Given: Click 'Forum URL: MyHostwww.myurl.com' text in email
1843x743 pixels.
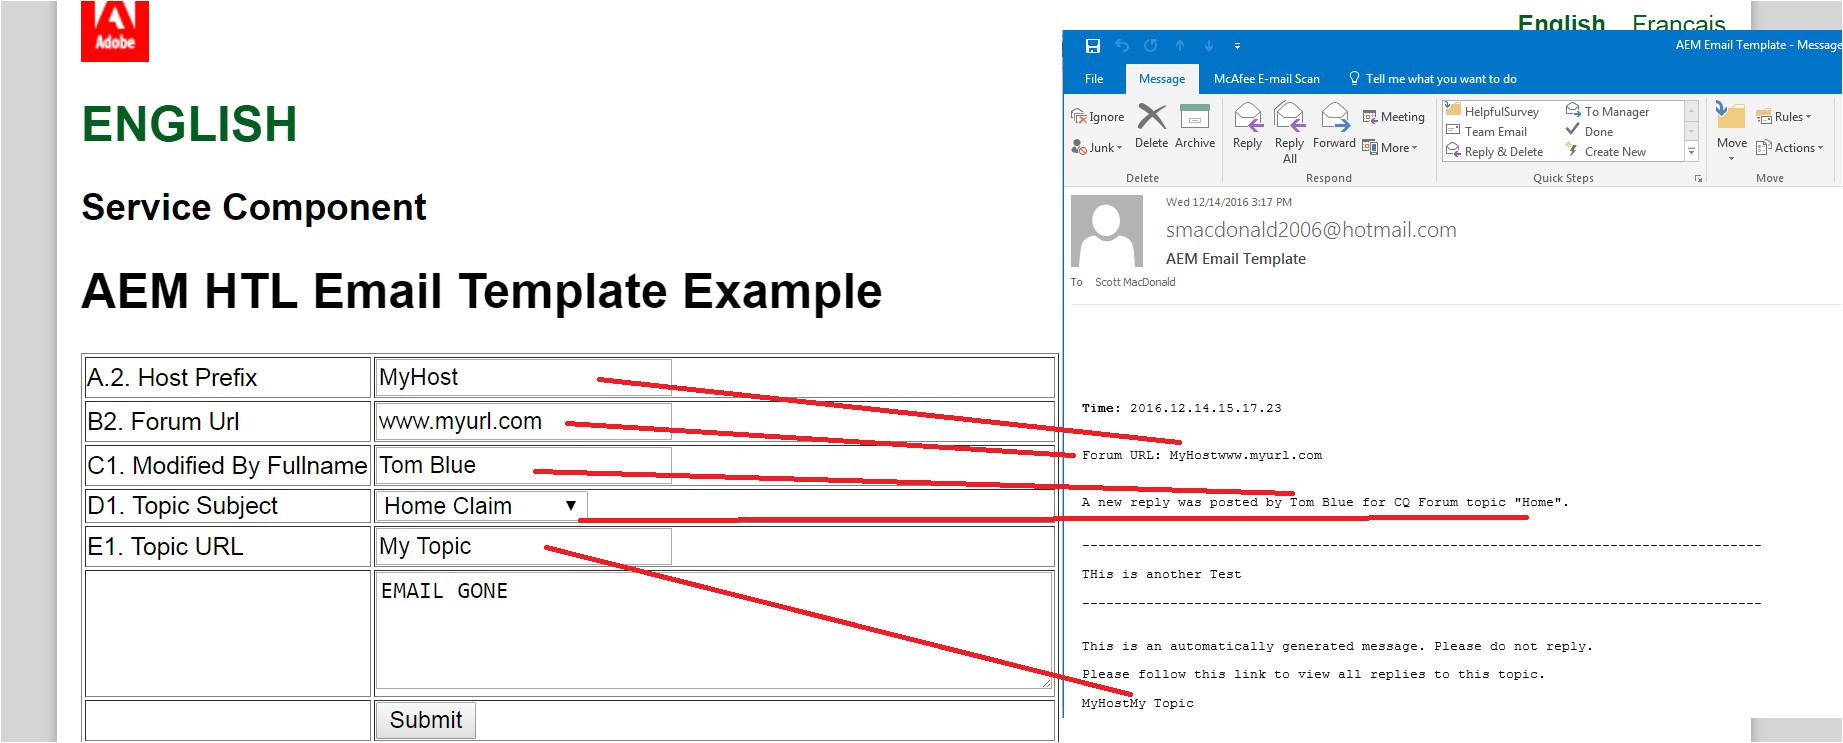Looking at the screenshot, I should pos(1202,455).
